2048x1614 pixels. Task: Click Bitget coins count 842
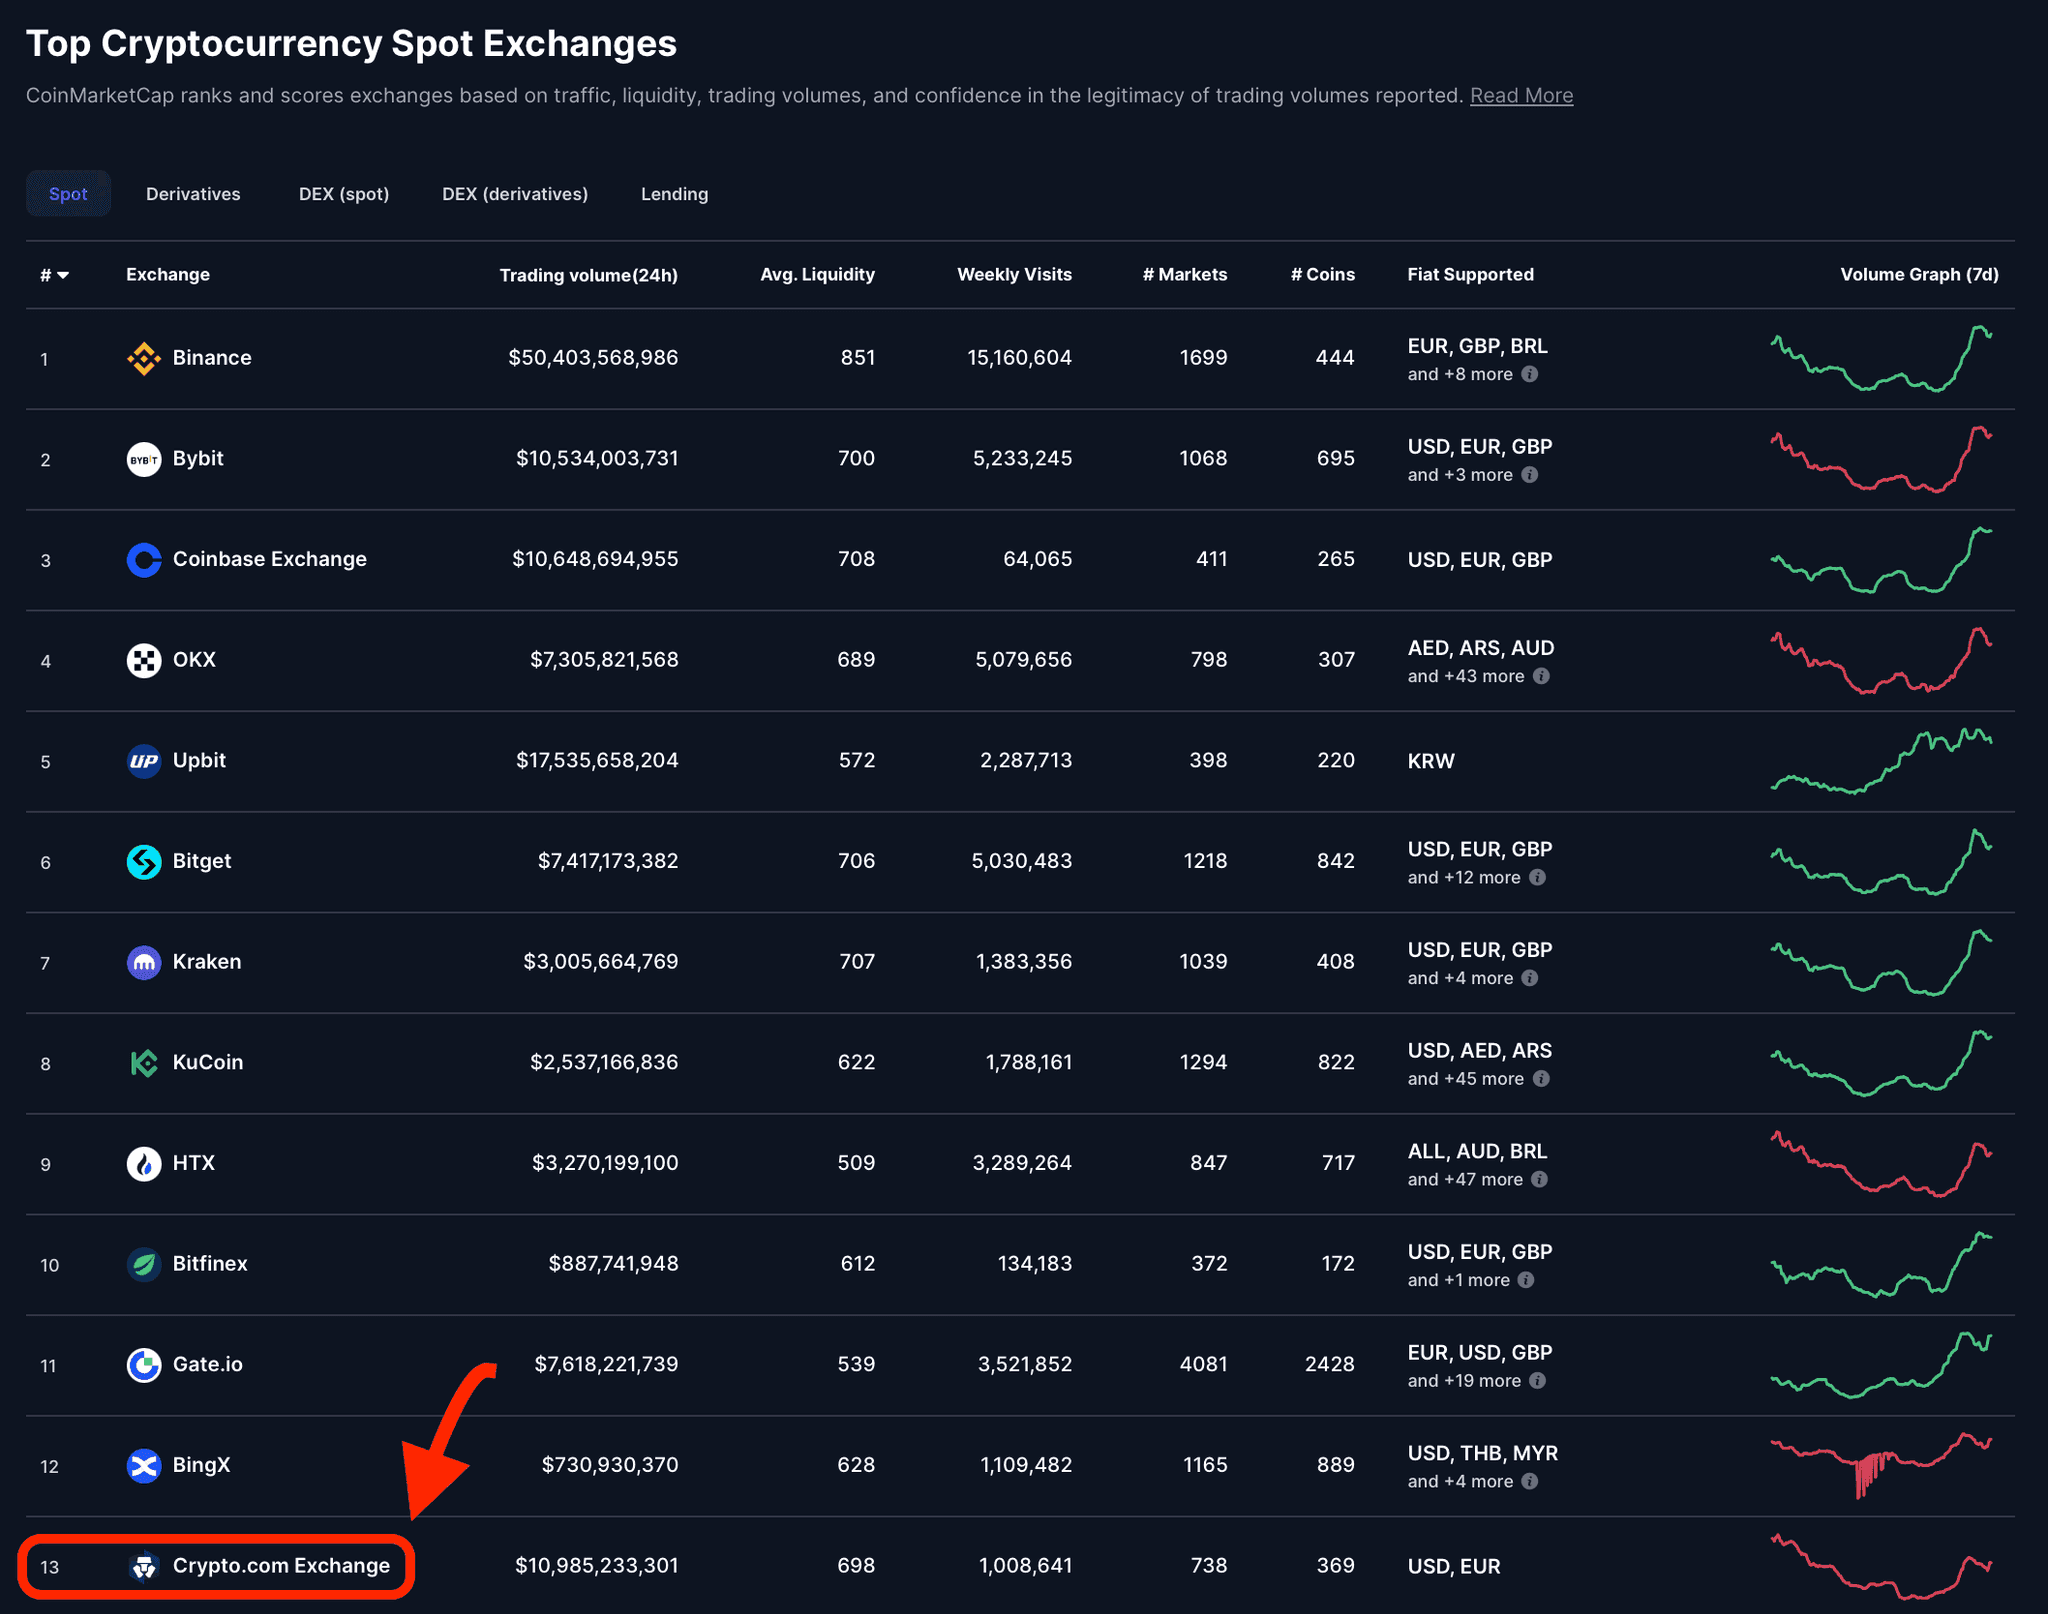1335,861
